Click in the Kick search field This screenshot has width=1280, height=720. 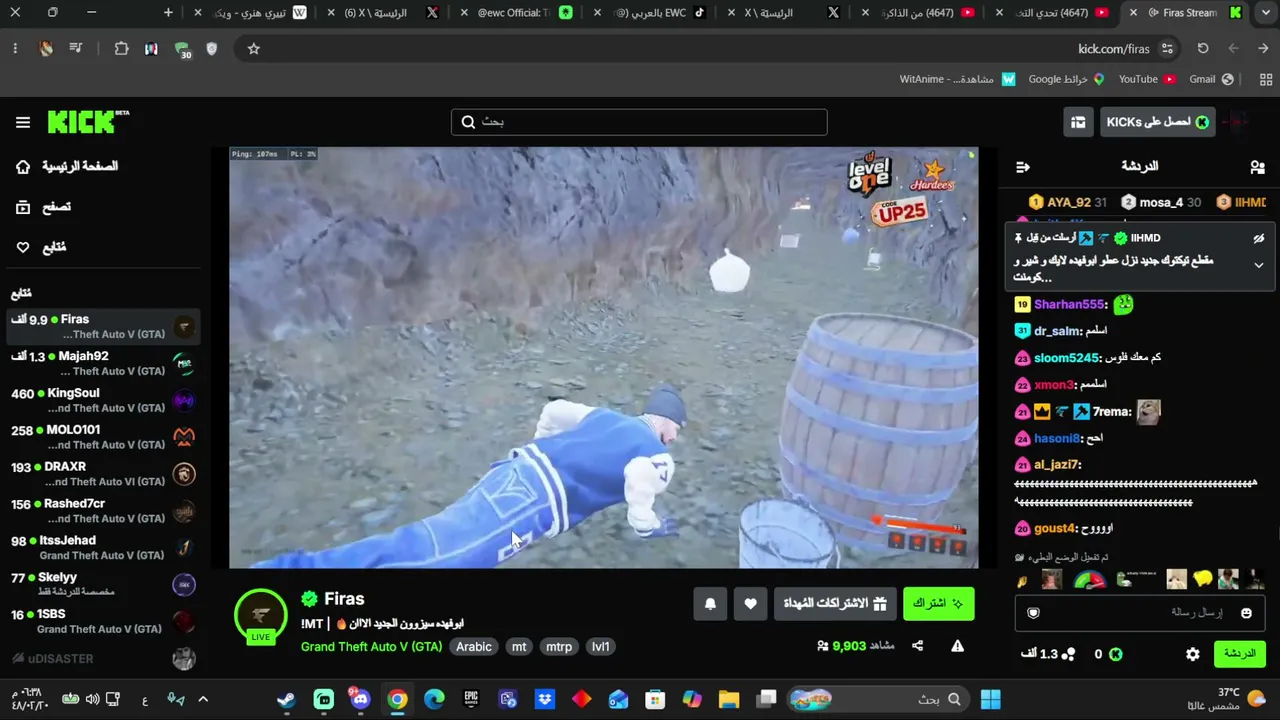[x=639, y=122]
